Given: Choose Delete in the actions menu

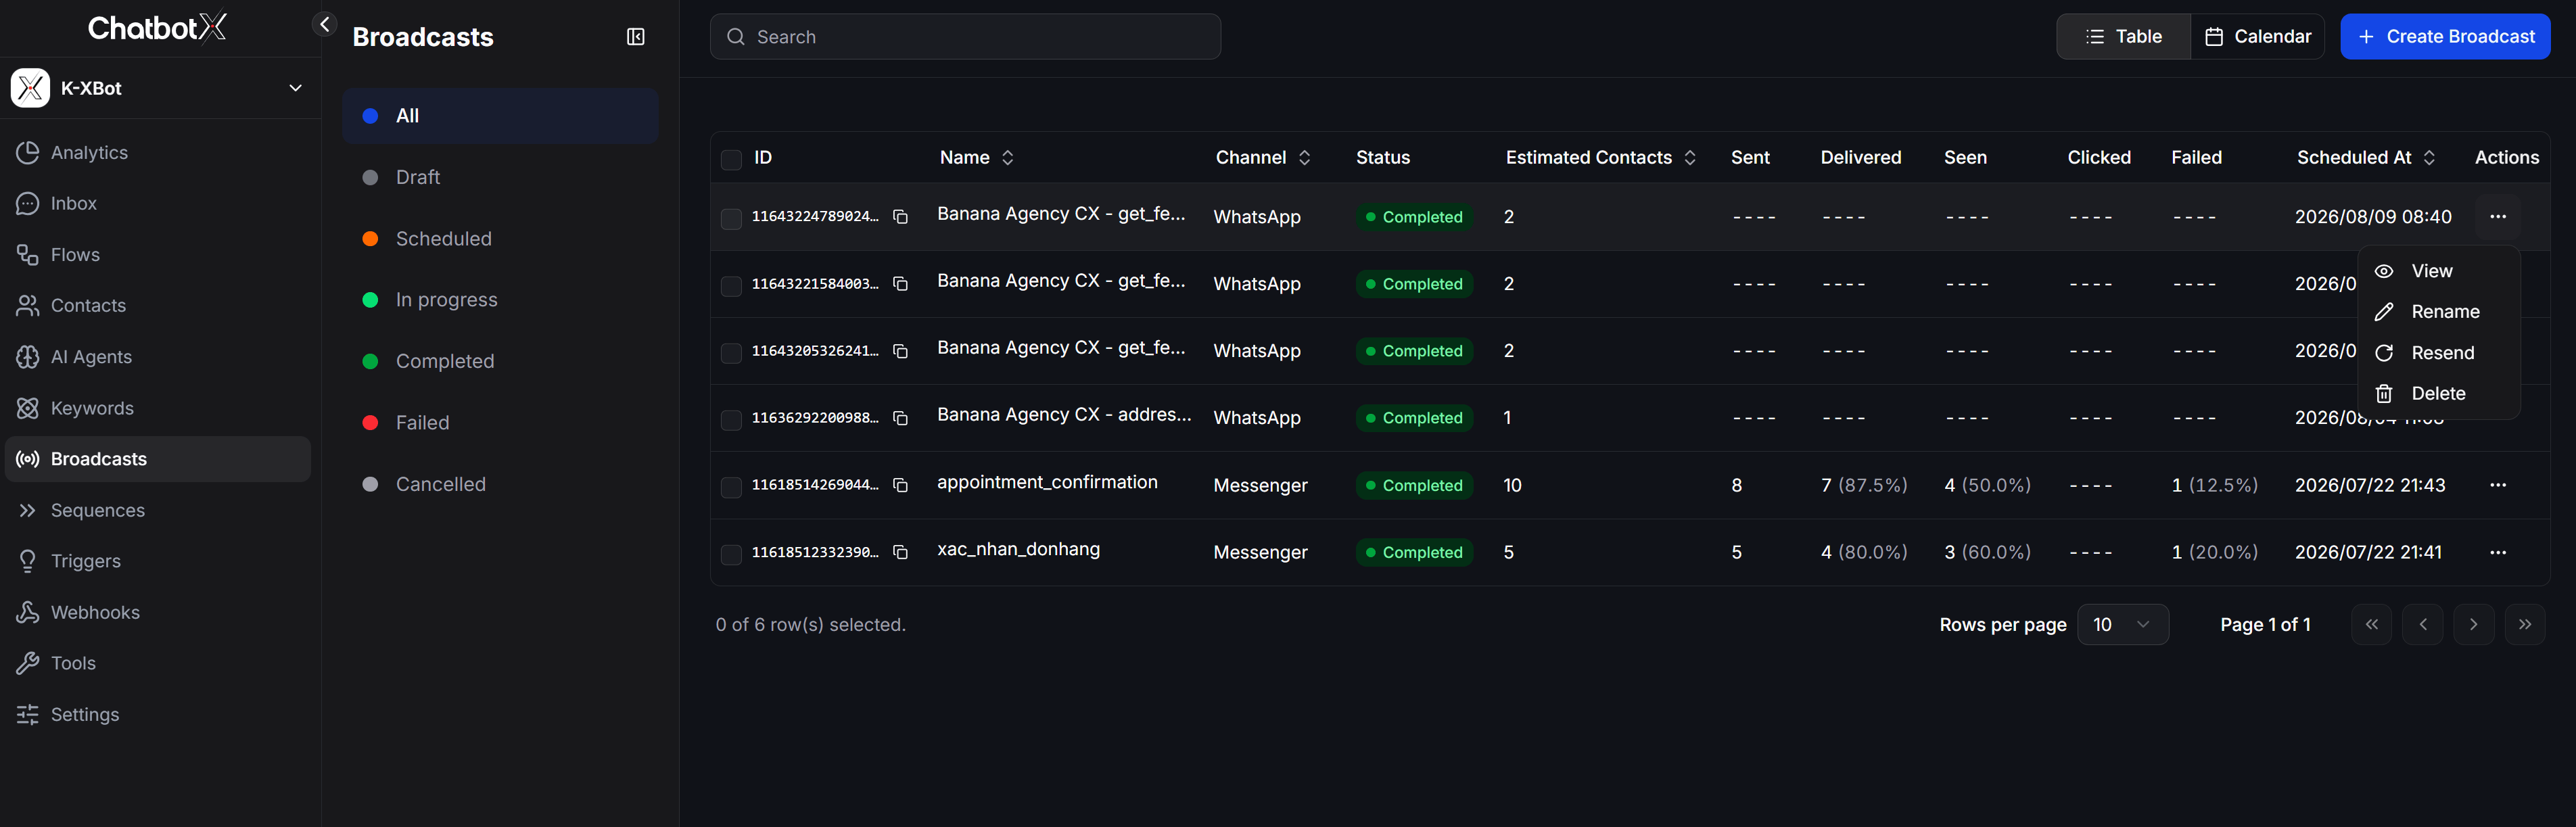Looking at the screenshot, I should (x=2438, y=393).
